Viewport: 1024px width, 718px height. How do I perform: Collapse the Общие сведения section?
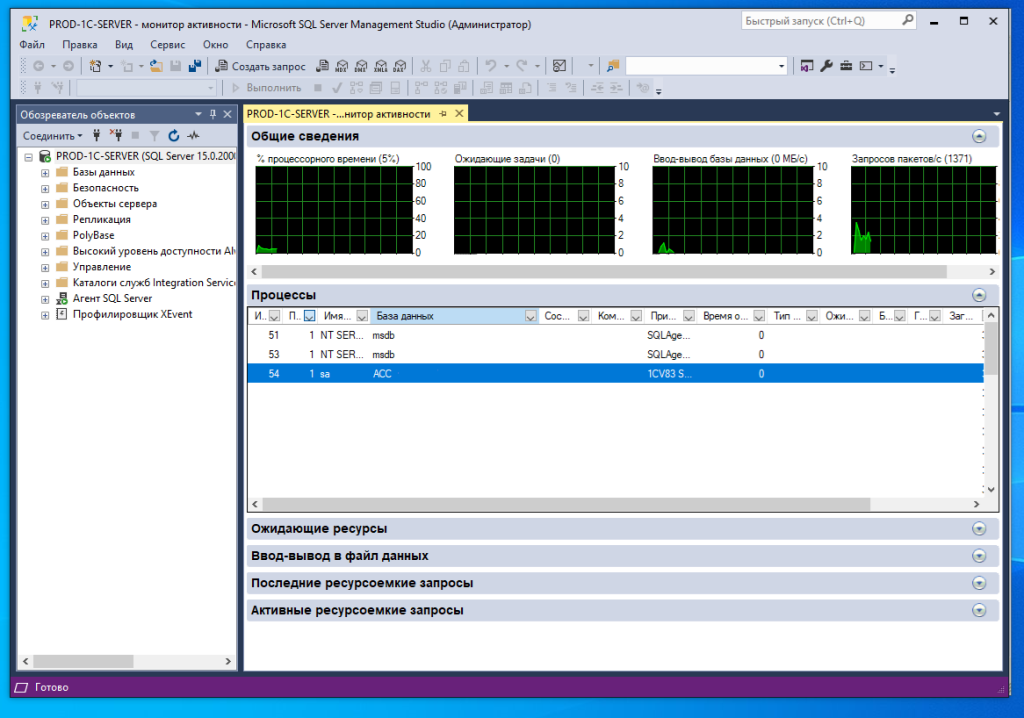(979, 136)
